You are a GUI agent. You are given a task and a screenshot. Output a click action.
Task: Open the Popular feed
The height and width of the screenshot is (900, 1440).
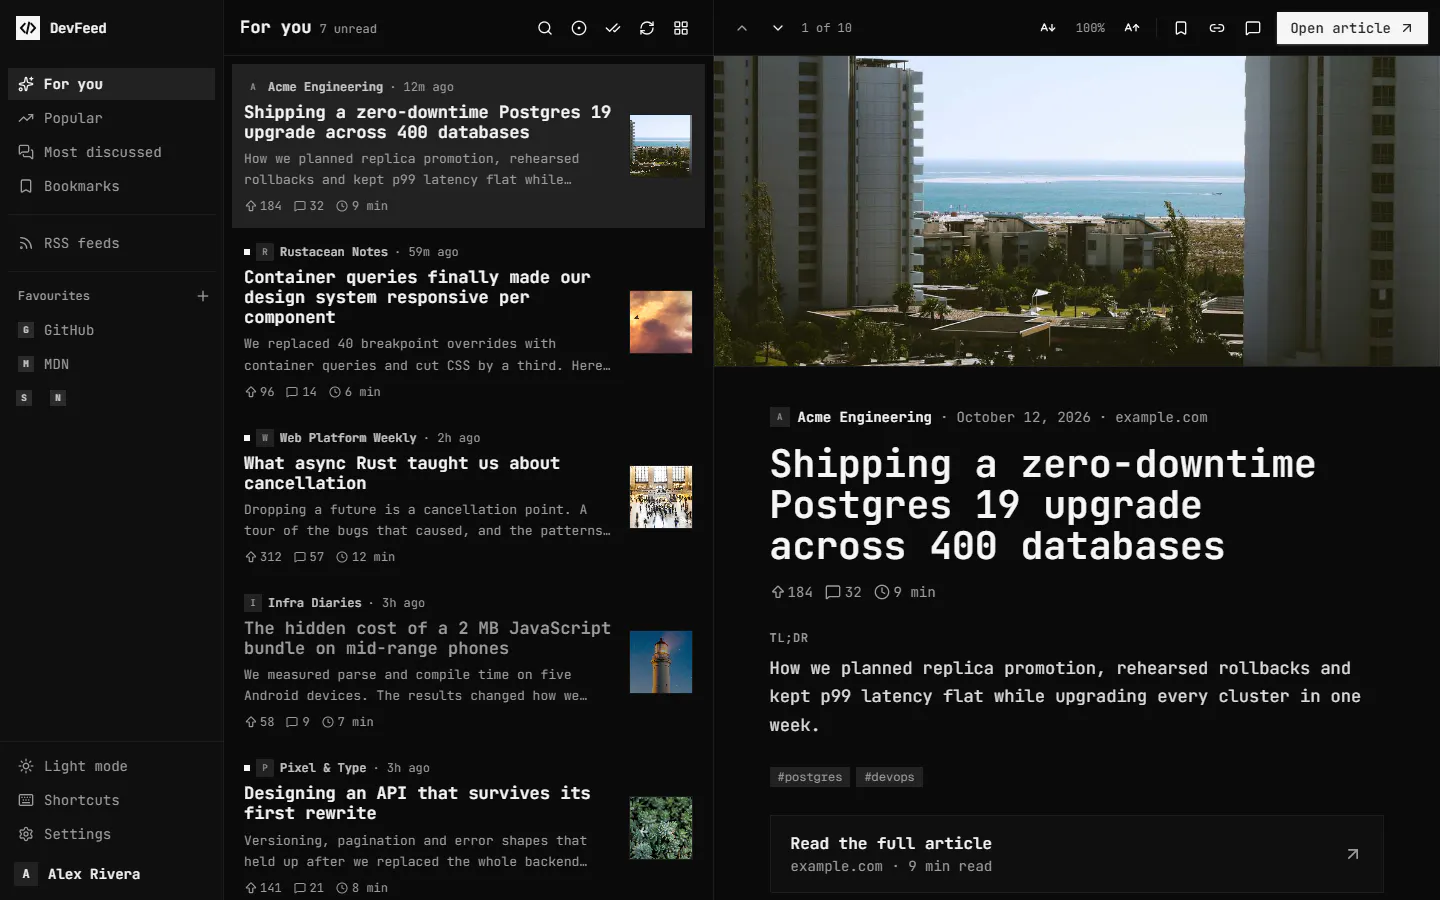(x=111, y=118)
